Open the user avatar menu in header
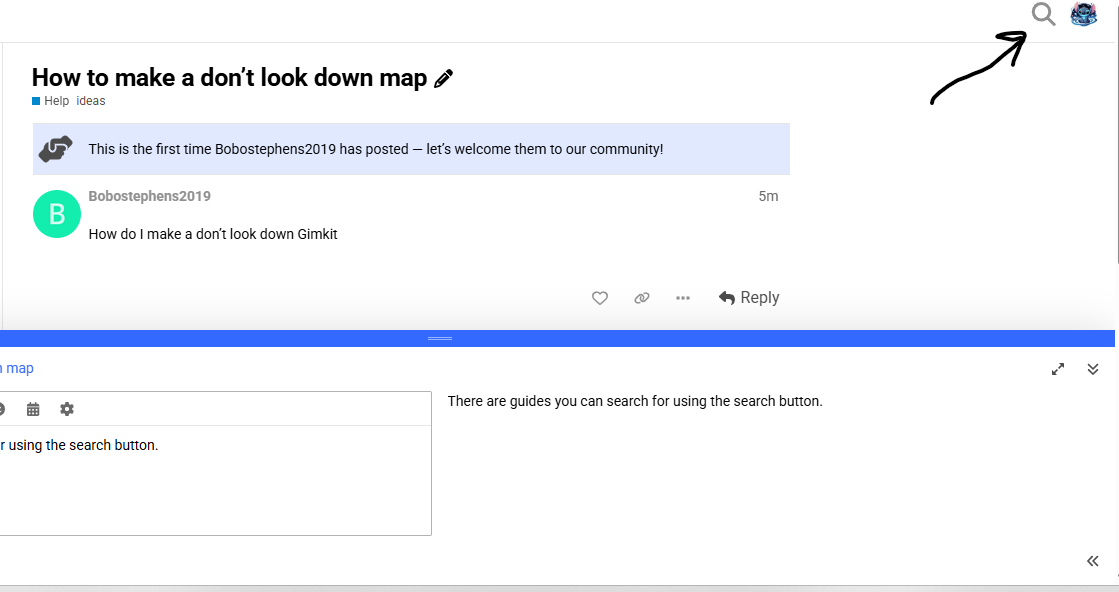The height and width of the screenshot is (592, 1119). point(1084,14)
